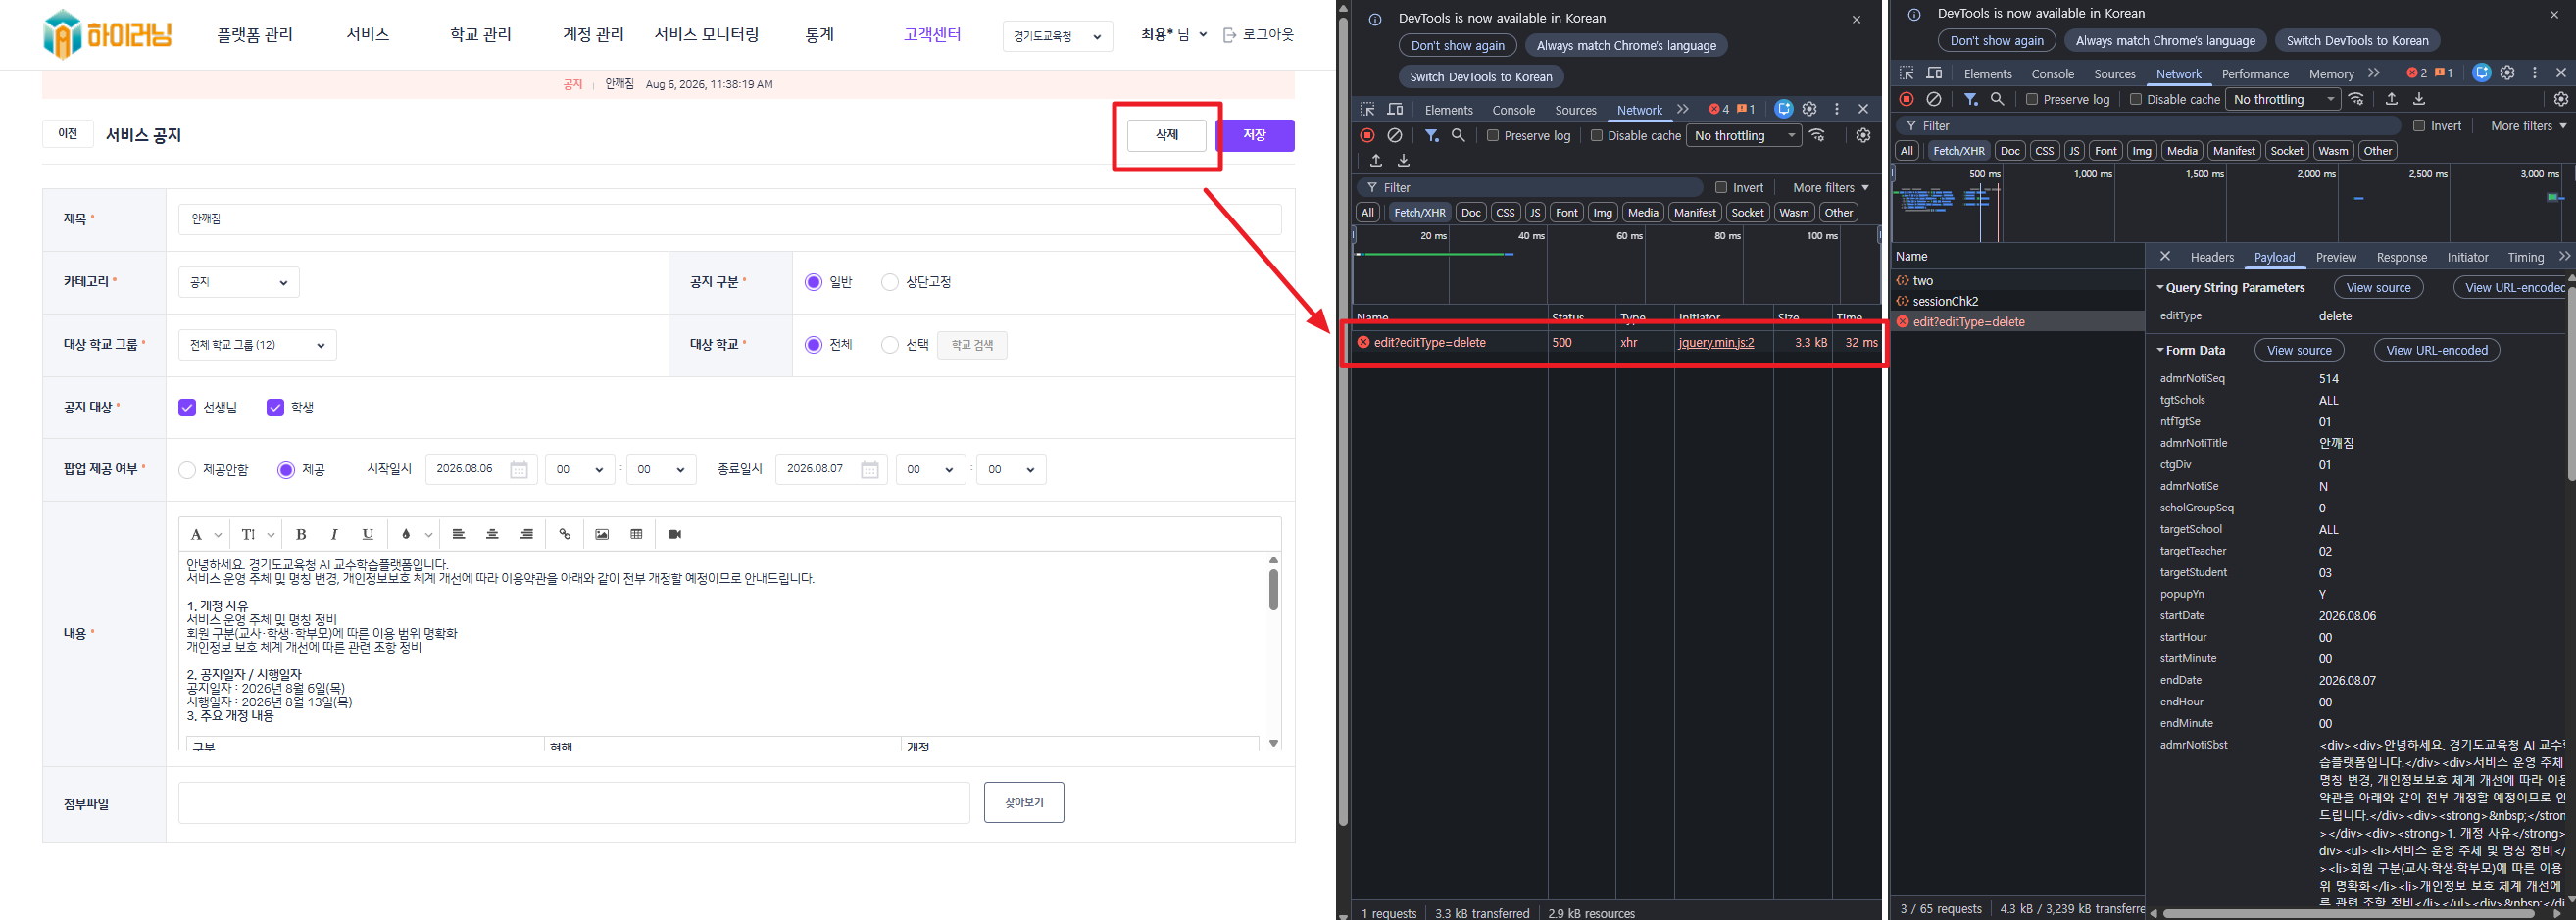Underline text in the content editor
The height and width of the screenshot is (920, 2576).
pyautogui.click(x=368, y=534)
